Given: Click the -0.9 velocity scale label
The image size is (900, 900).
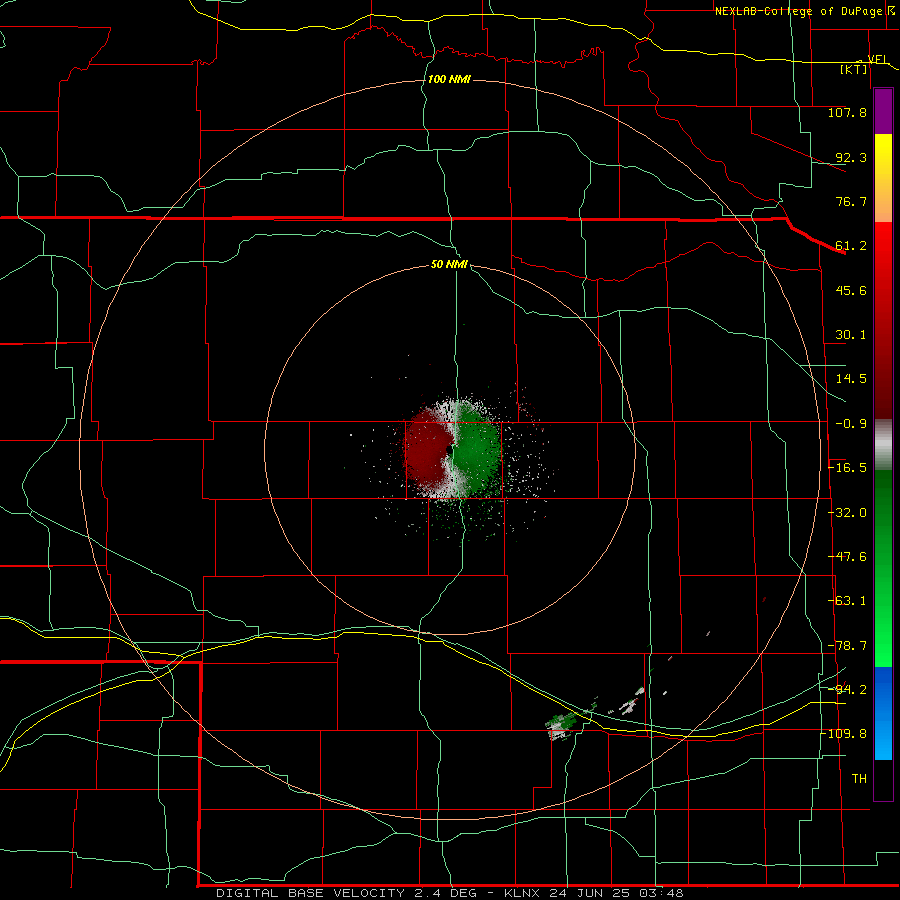Looking at the screenshot, I should point(851,424).
